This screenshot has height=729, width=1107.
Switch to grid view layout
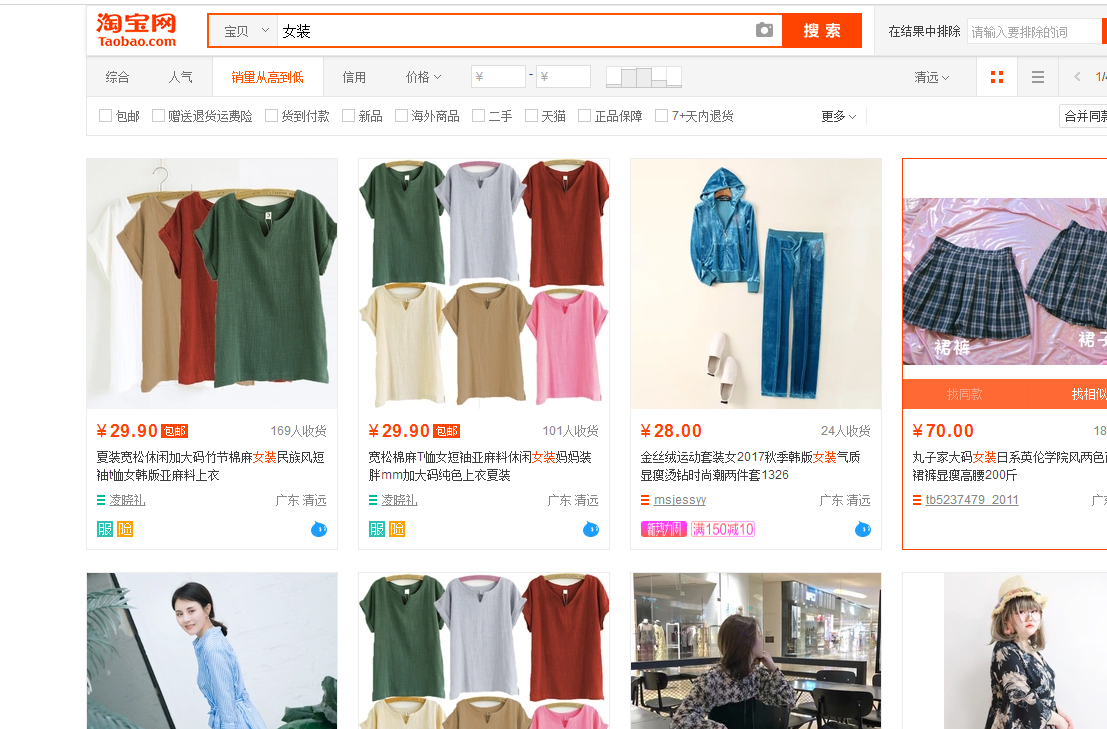997,76
